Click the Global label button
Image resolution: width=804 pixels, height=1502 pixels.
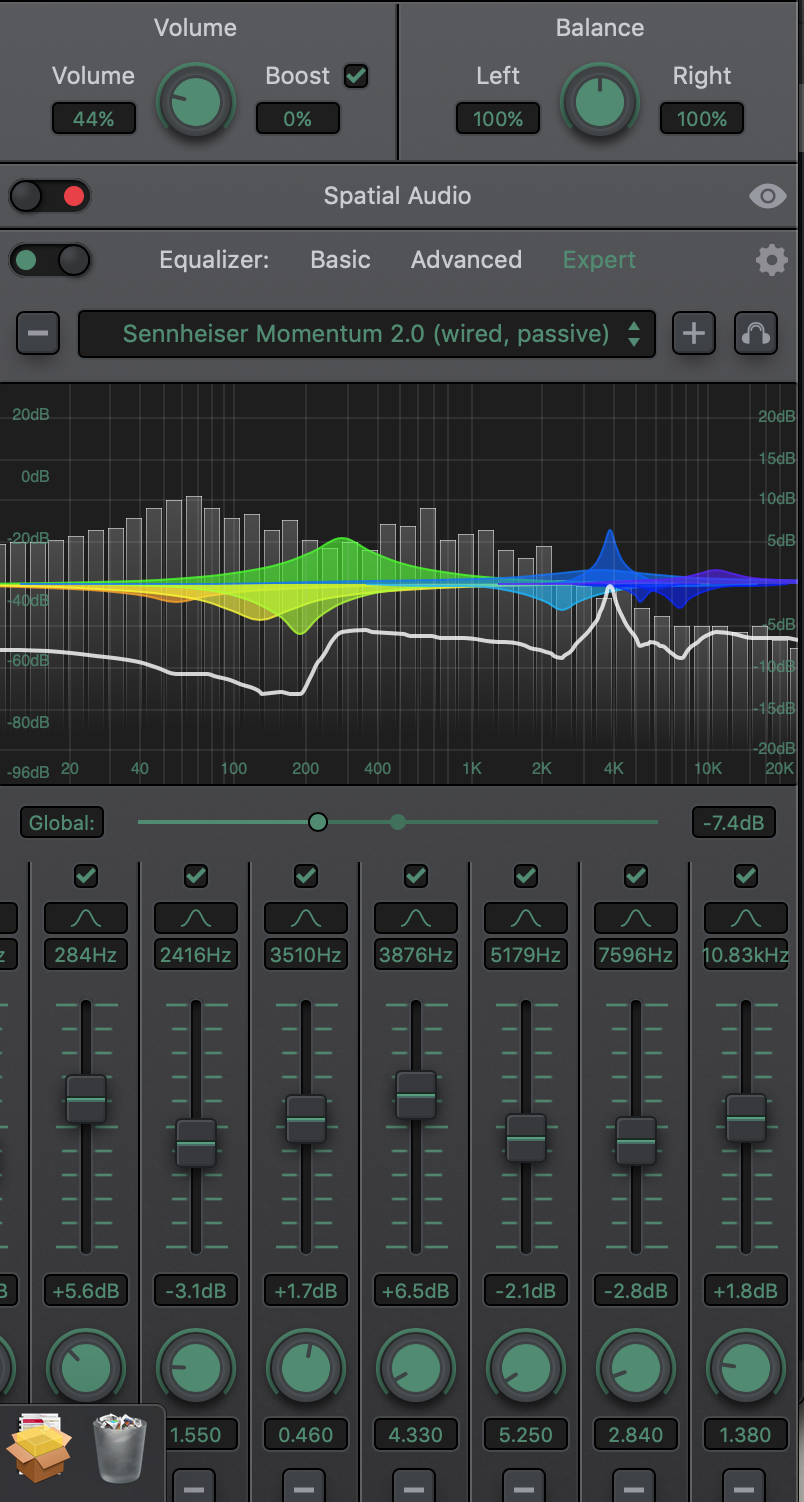[x=61, y=822]
